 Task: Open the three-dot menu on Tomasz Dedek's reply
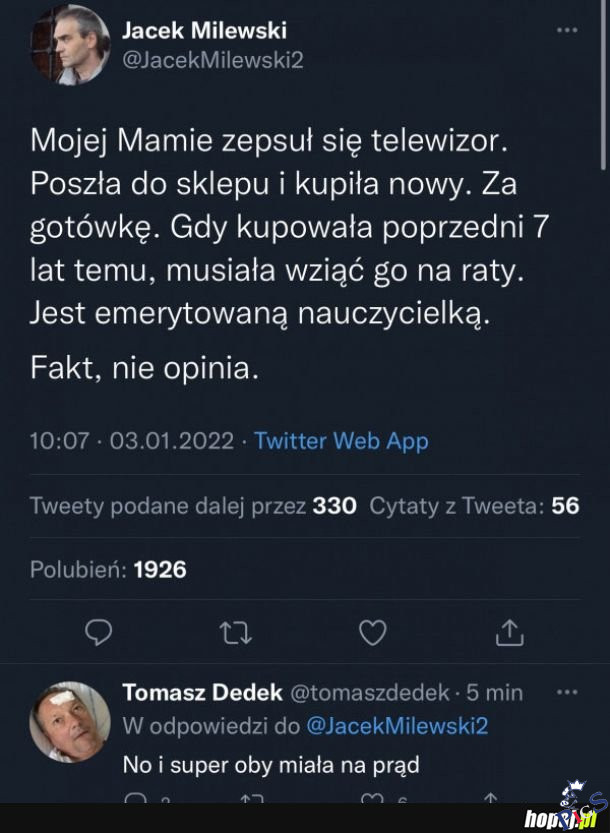(567, 691)
